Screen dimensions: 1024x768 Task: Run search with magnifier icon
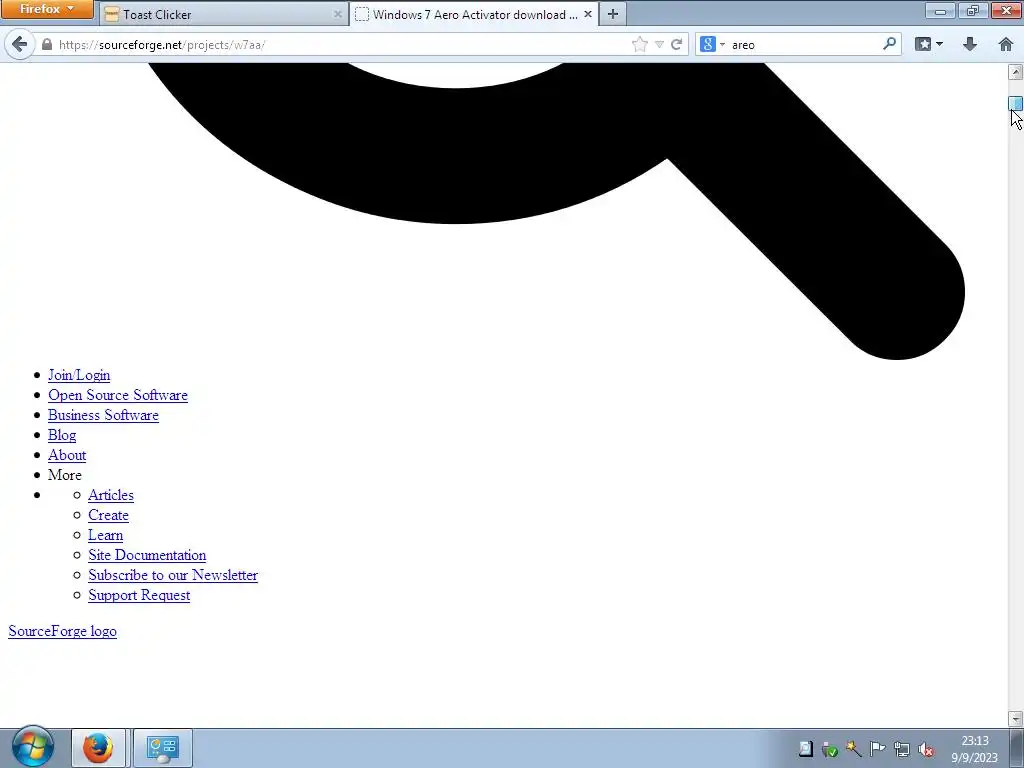coord(889,44)
